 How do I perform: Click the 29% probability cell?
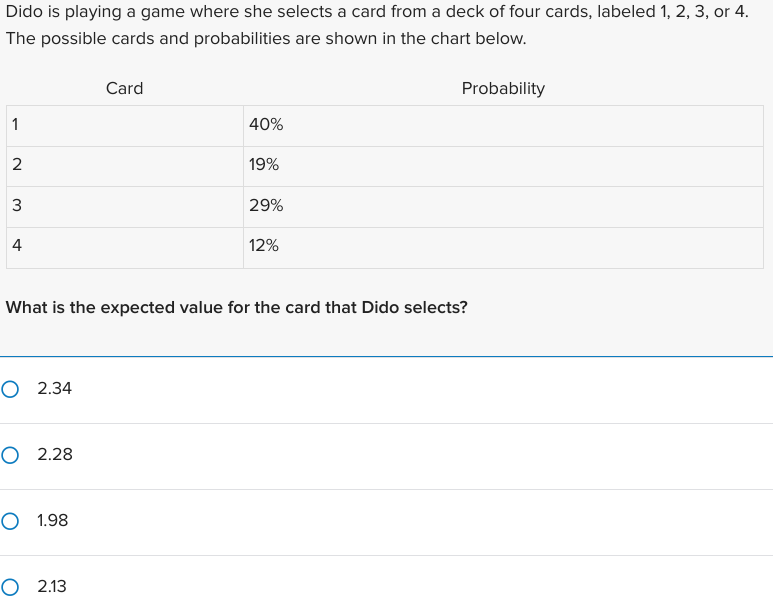[x=503, y=207]
